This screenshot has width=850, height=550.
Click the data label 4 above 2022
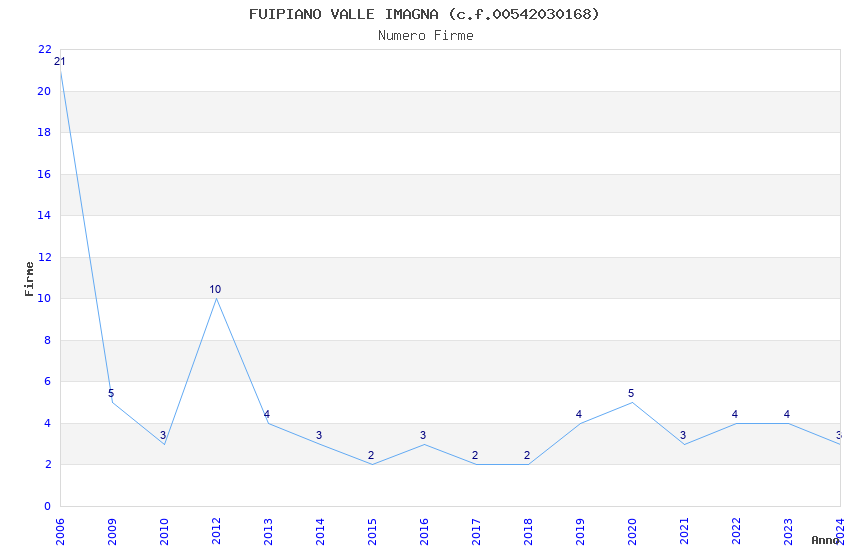[x=735, y=415]
